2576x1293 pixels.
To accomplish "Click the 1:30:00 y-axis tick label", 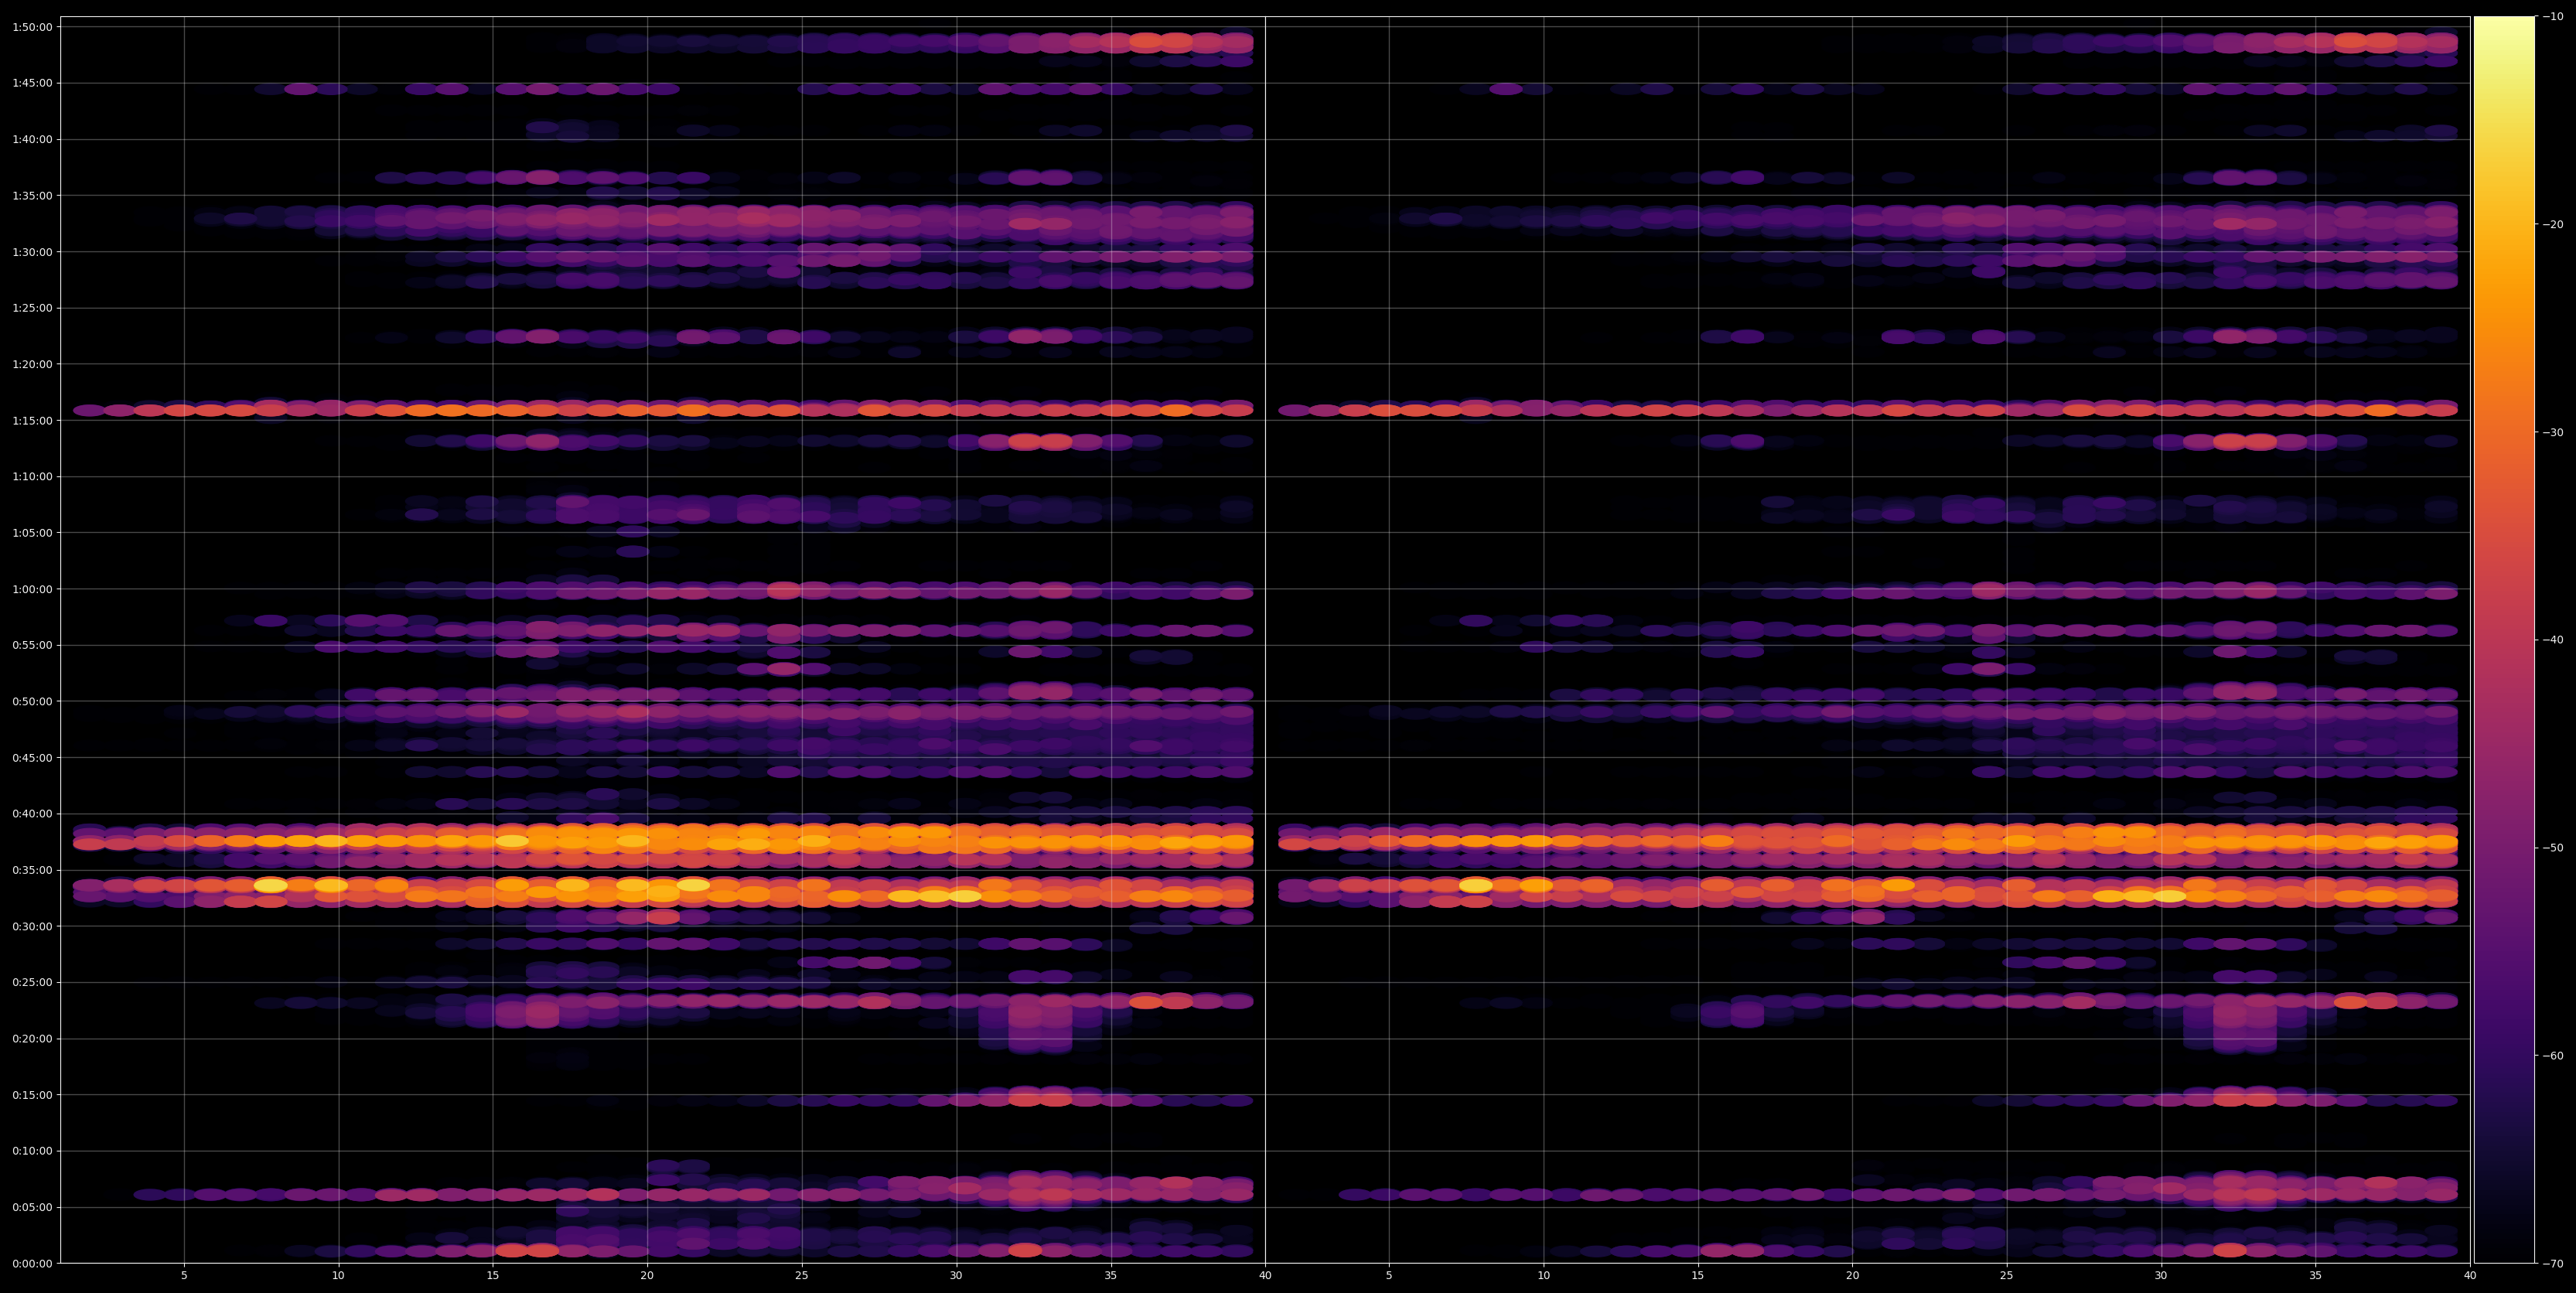I will (32, 252).
